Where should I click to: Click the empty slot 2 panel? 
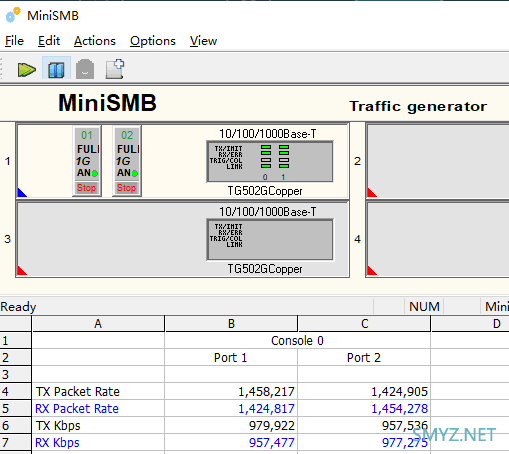pyautogui.click(x=438, y=161)
